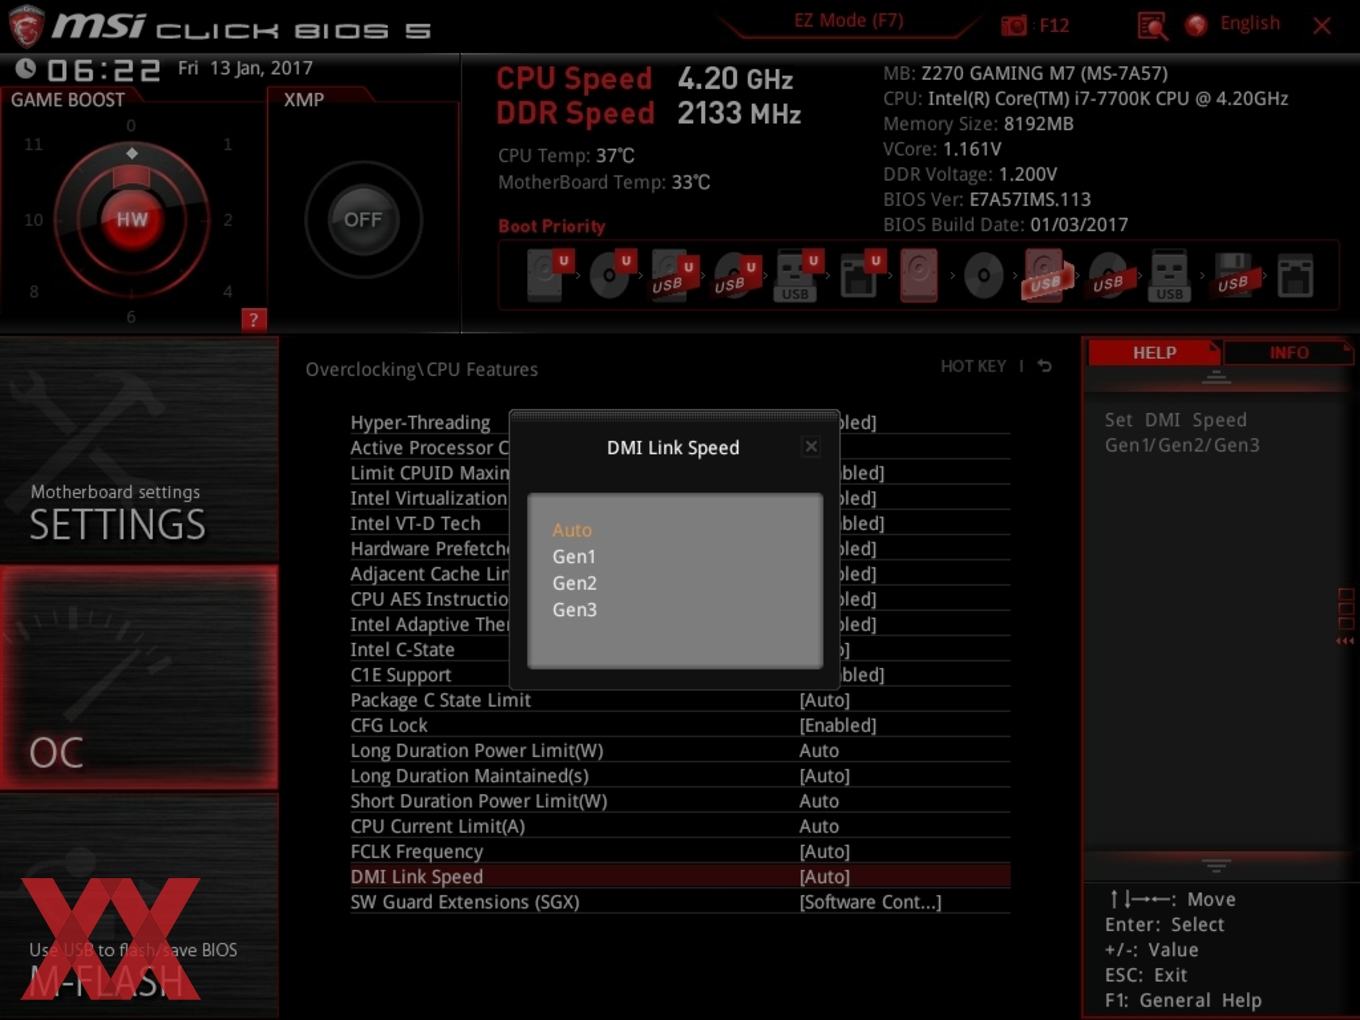Select the UEFI USB CD/DVD boot icon
1360x1020 pixels.
(x=736, y=276)
